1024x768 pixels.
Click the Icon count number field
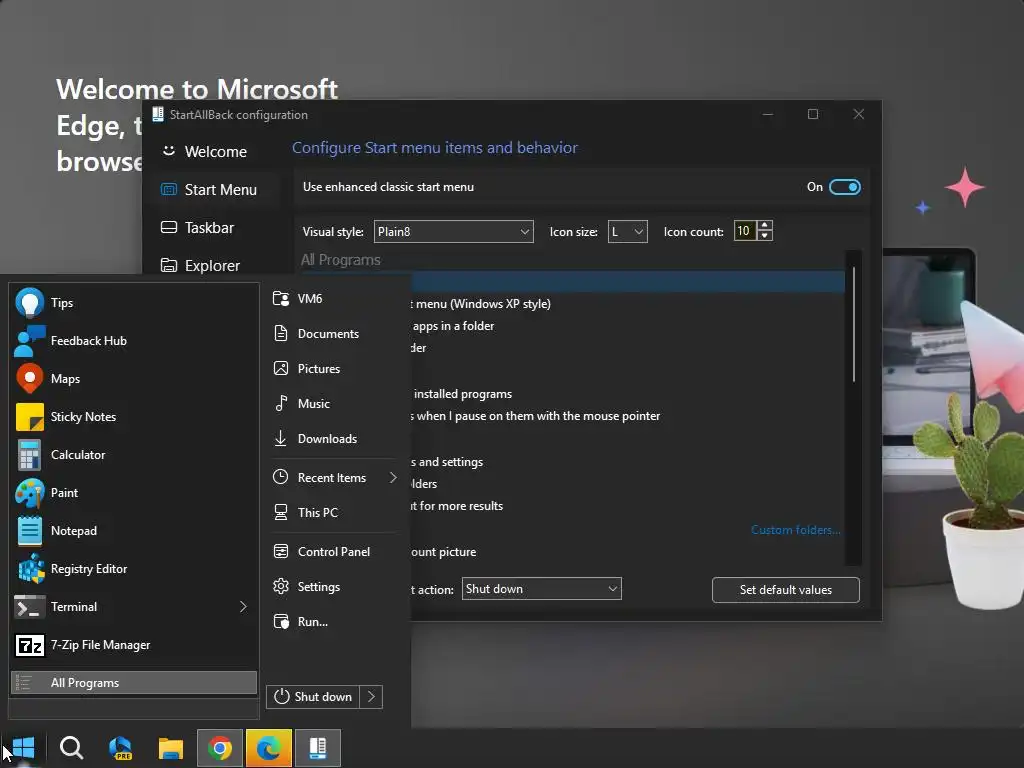744,231
